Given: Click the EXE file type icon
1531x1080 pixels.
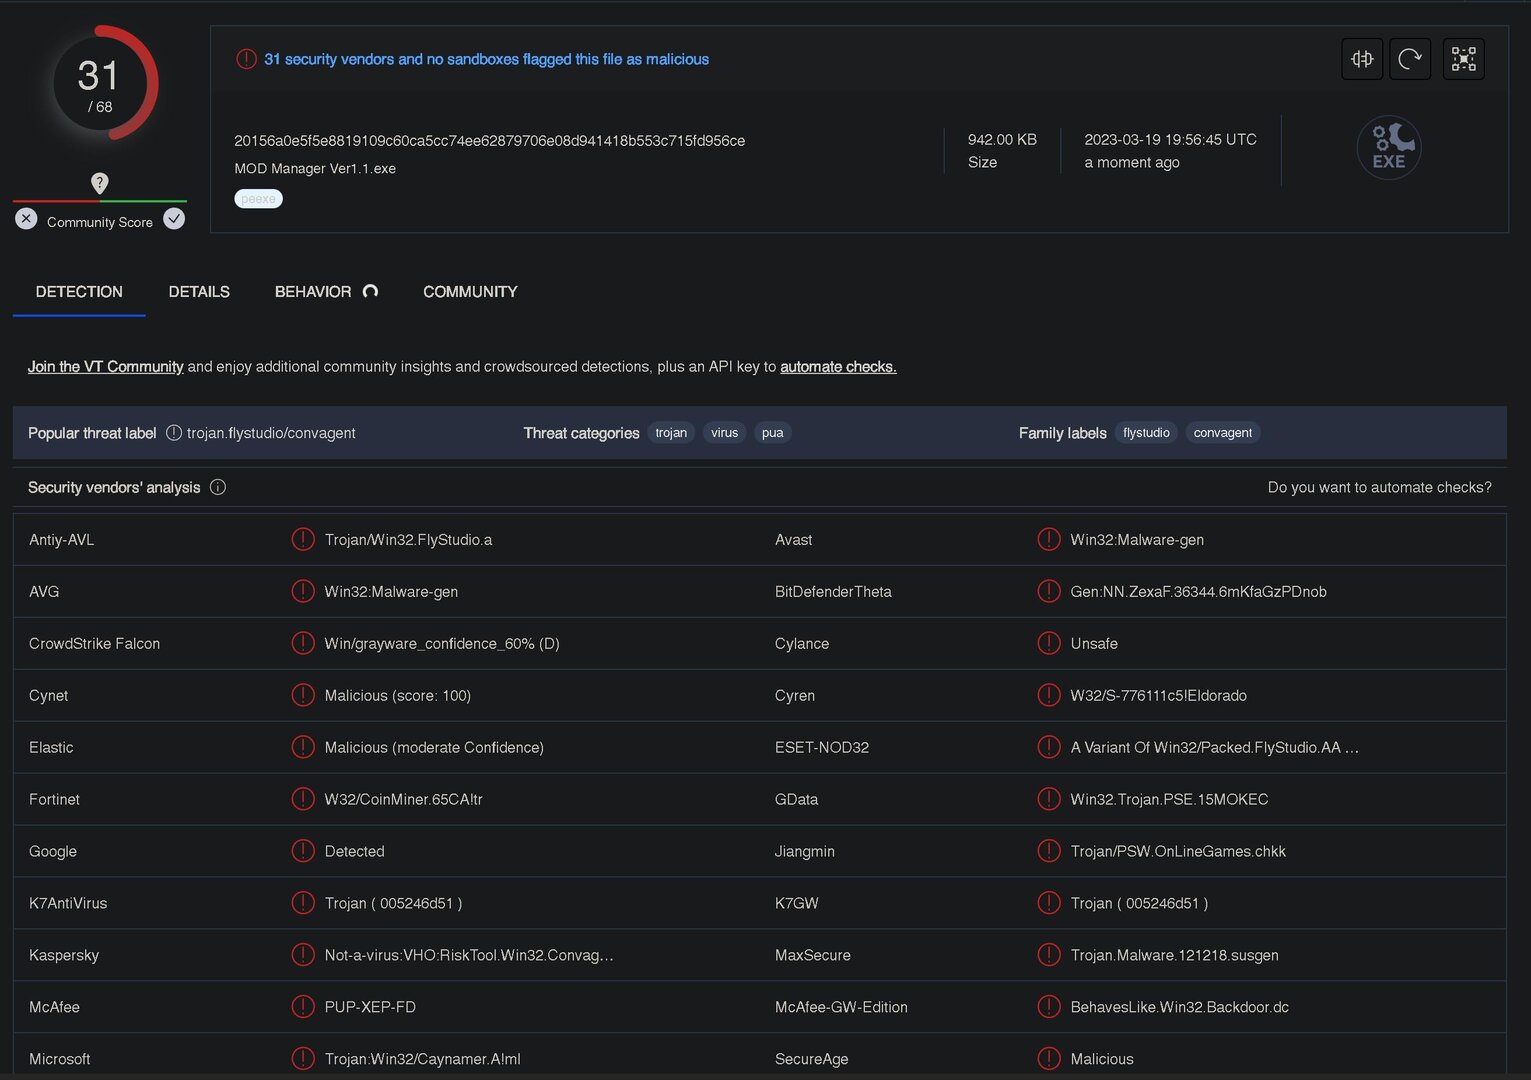Looking at the screenshot, I should [x=1388, y=148].
